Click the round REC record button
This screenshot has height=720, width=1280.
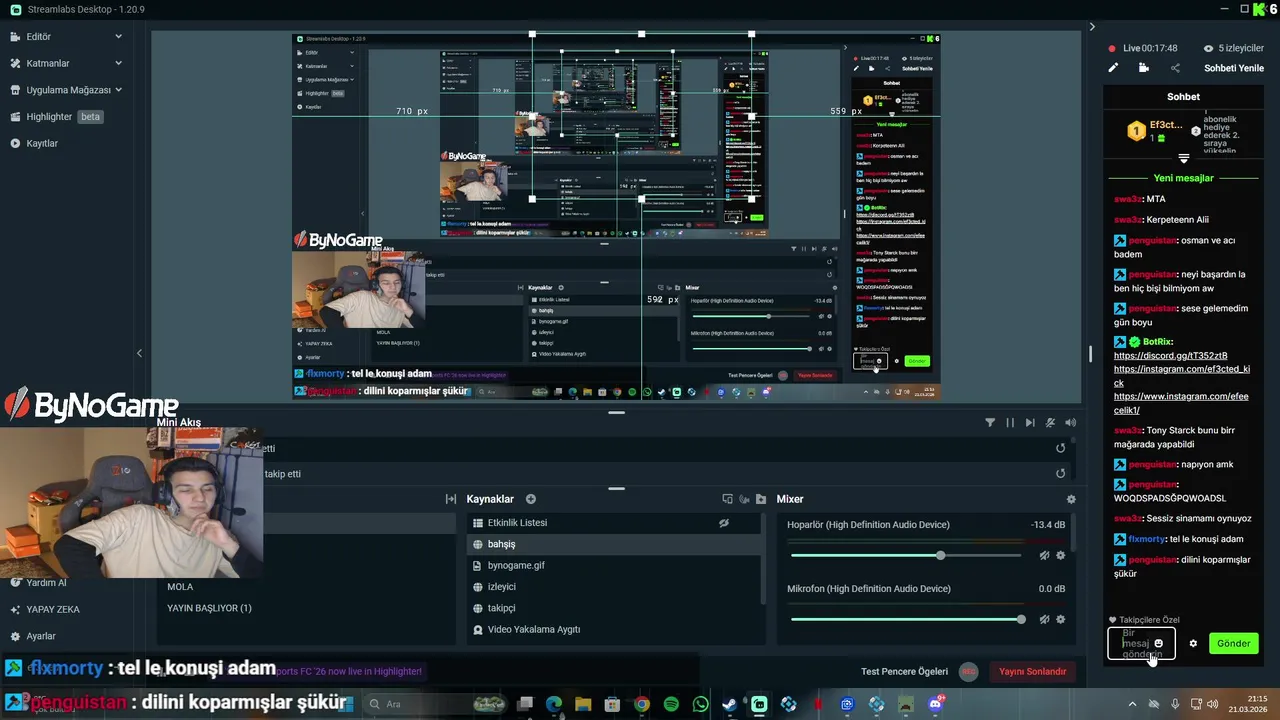[968, 671]
